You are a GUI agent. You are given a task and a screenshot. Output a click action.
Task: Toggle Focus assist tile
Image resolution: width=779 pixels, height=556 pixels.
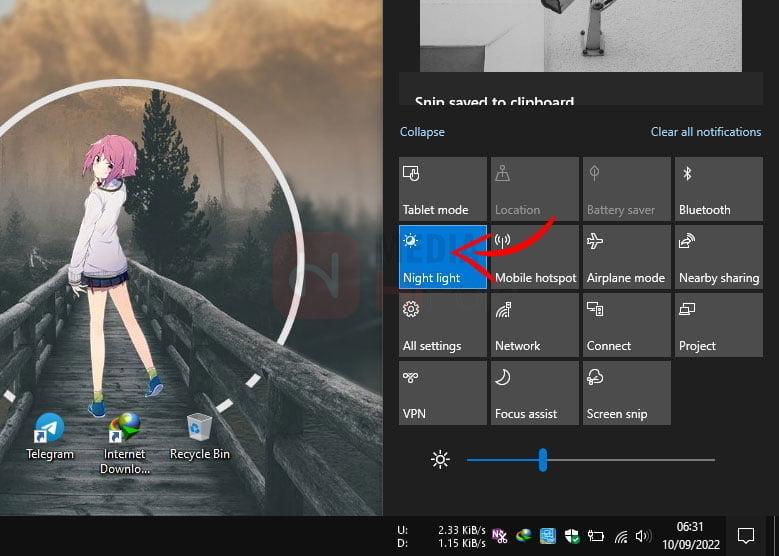pos(535,393)
